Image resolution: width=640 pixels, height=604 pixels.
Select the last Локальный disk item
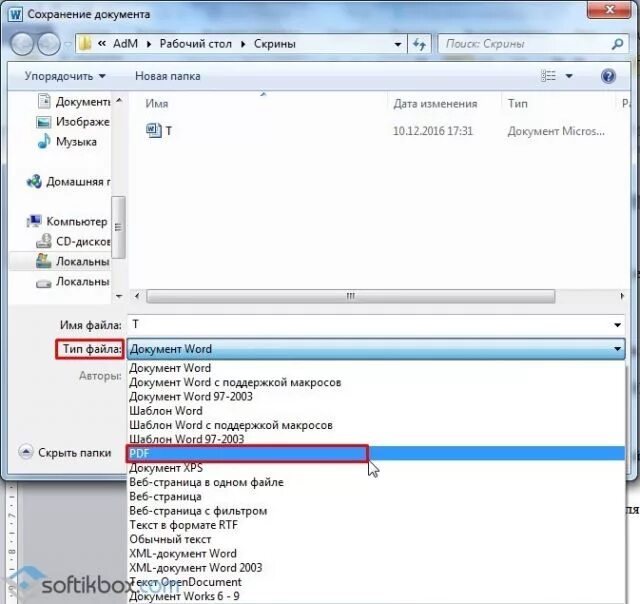click(x=73, y=282)
